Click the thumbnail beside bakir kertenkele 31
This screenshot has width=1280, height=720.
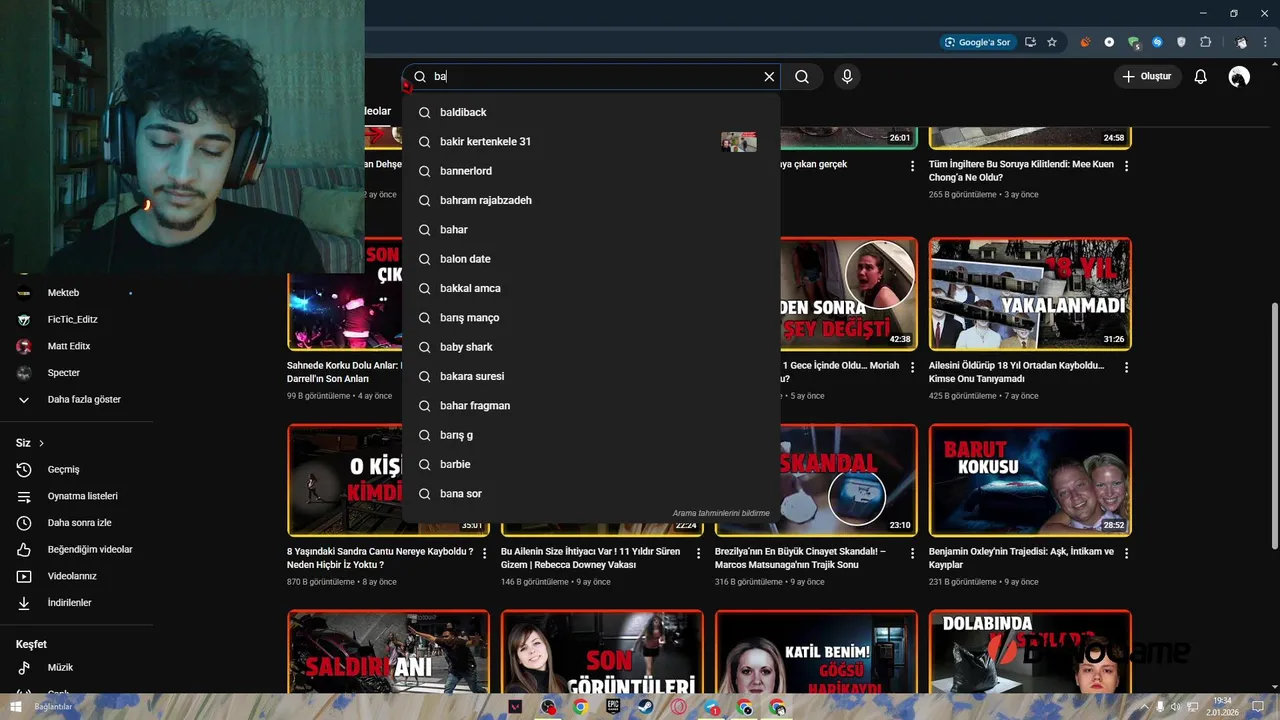point(739,142)
